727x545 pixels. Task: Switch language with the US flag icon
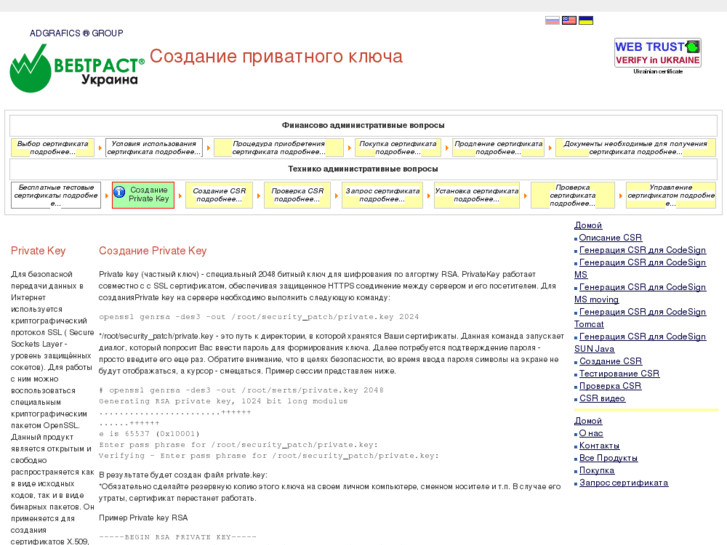(x=569, y=20)
